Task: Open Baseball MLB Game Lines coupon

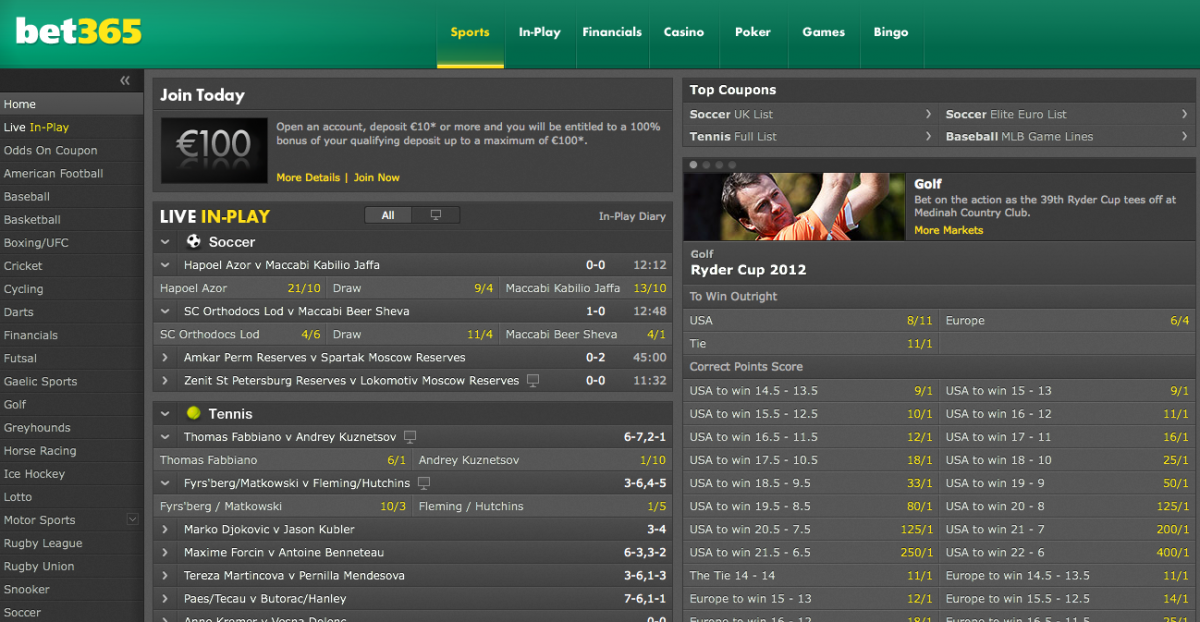Action: (1067, 137)
